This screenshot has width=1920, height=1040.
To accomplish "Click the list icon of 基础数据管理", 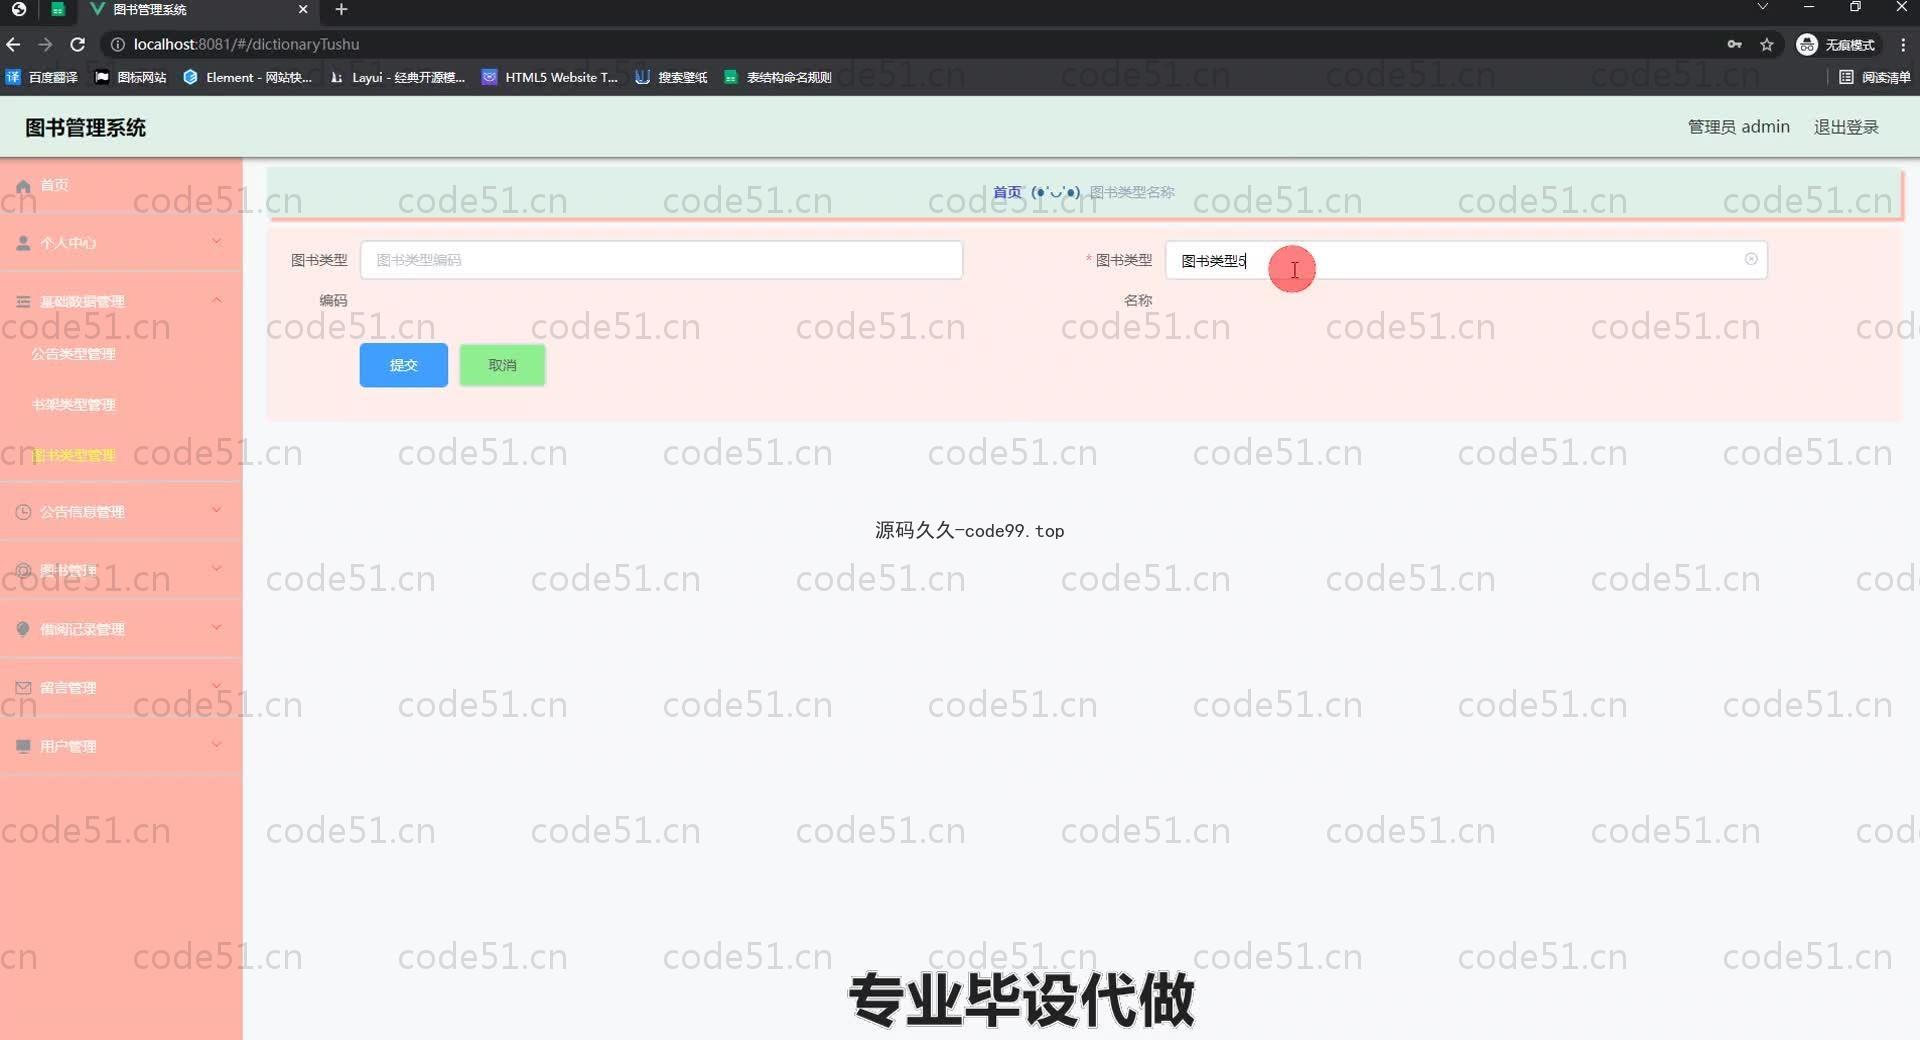I will 23,301.
